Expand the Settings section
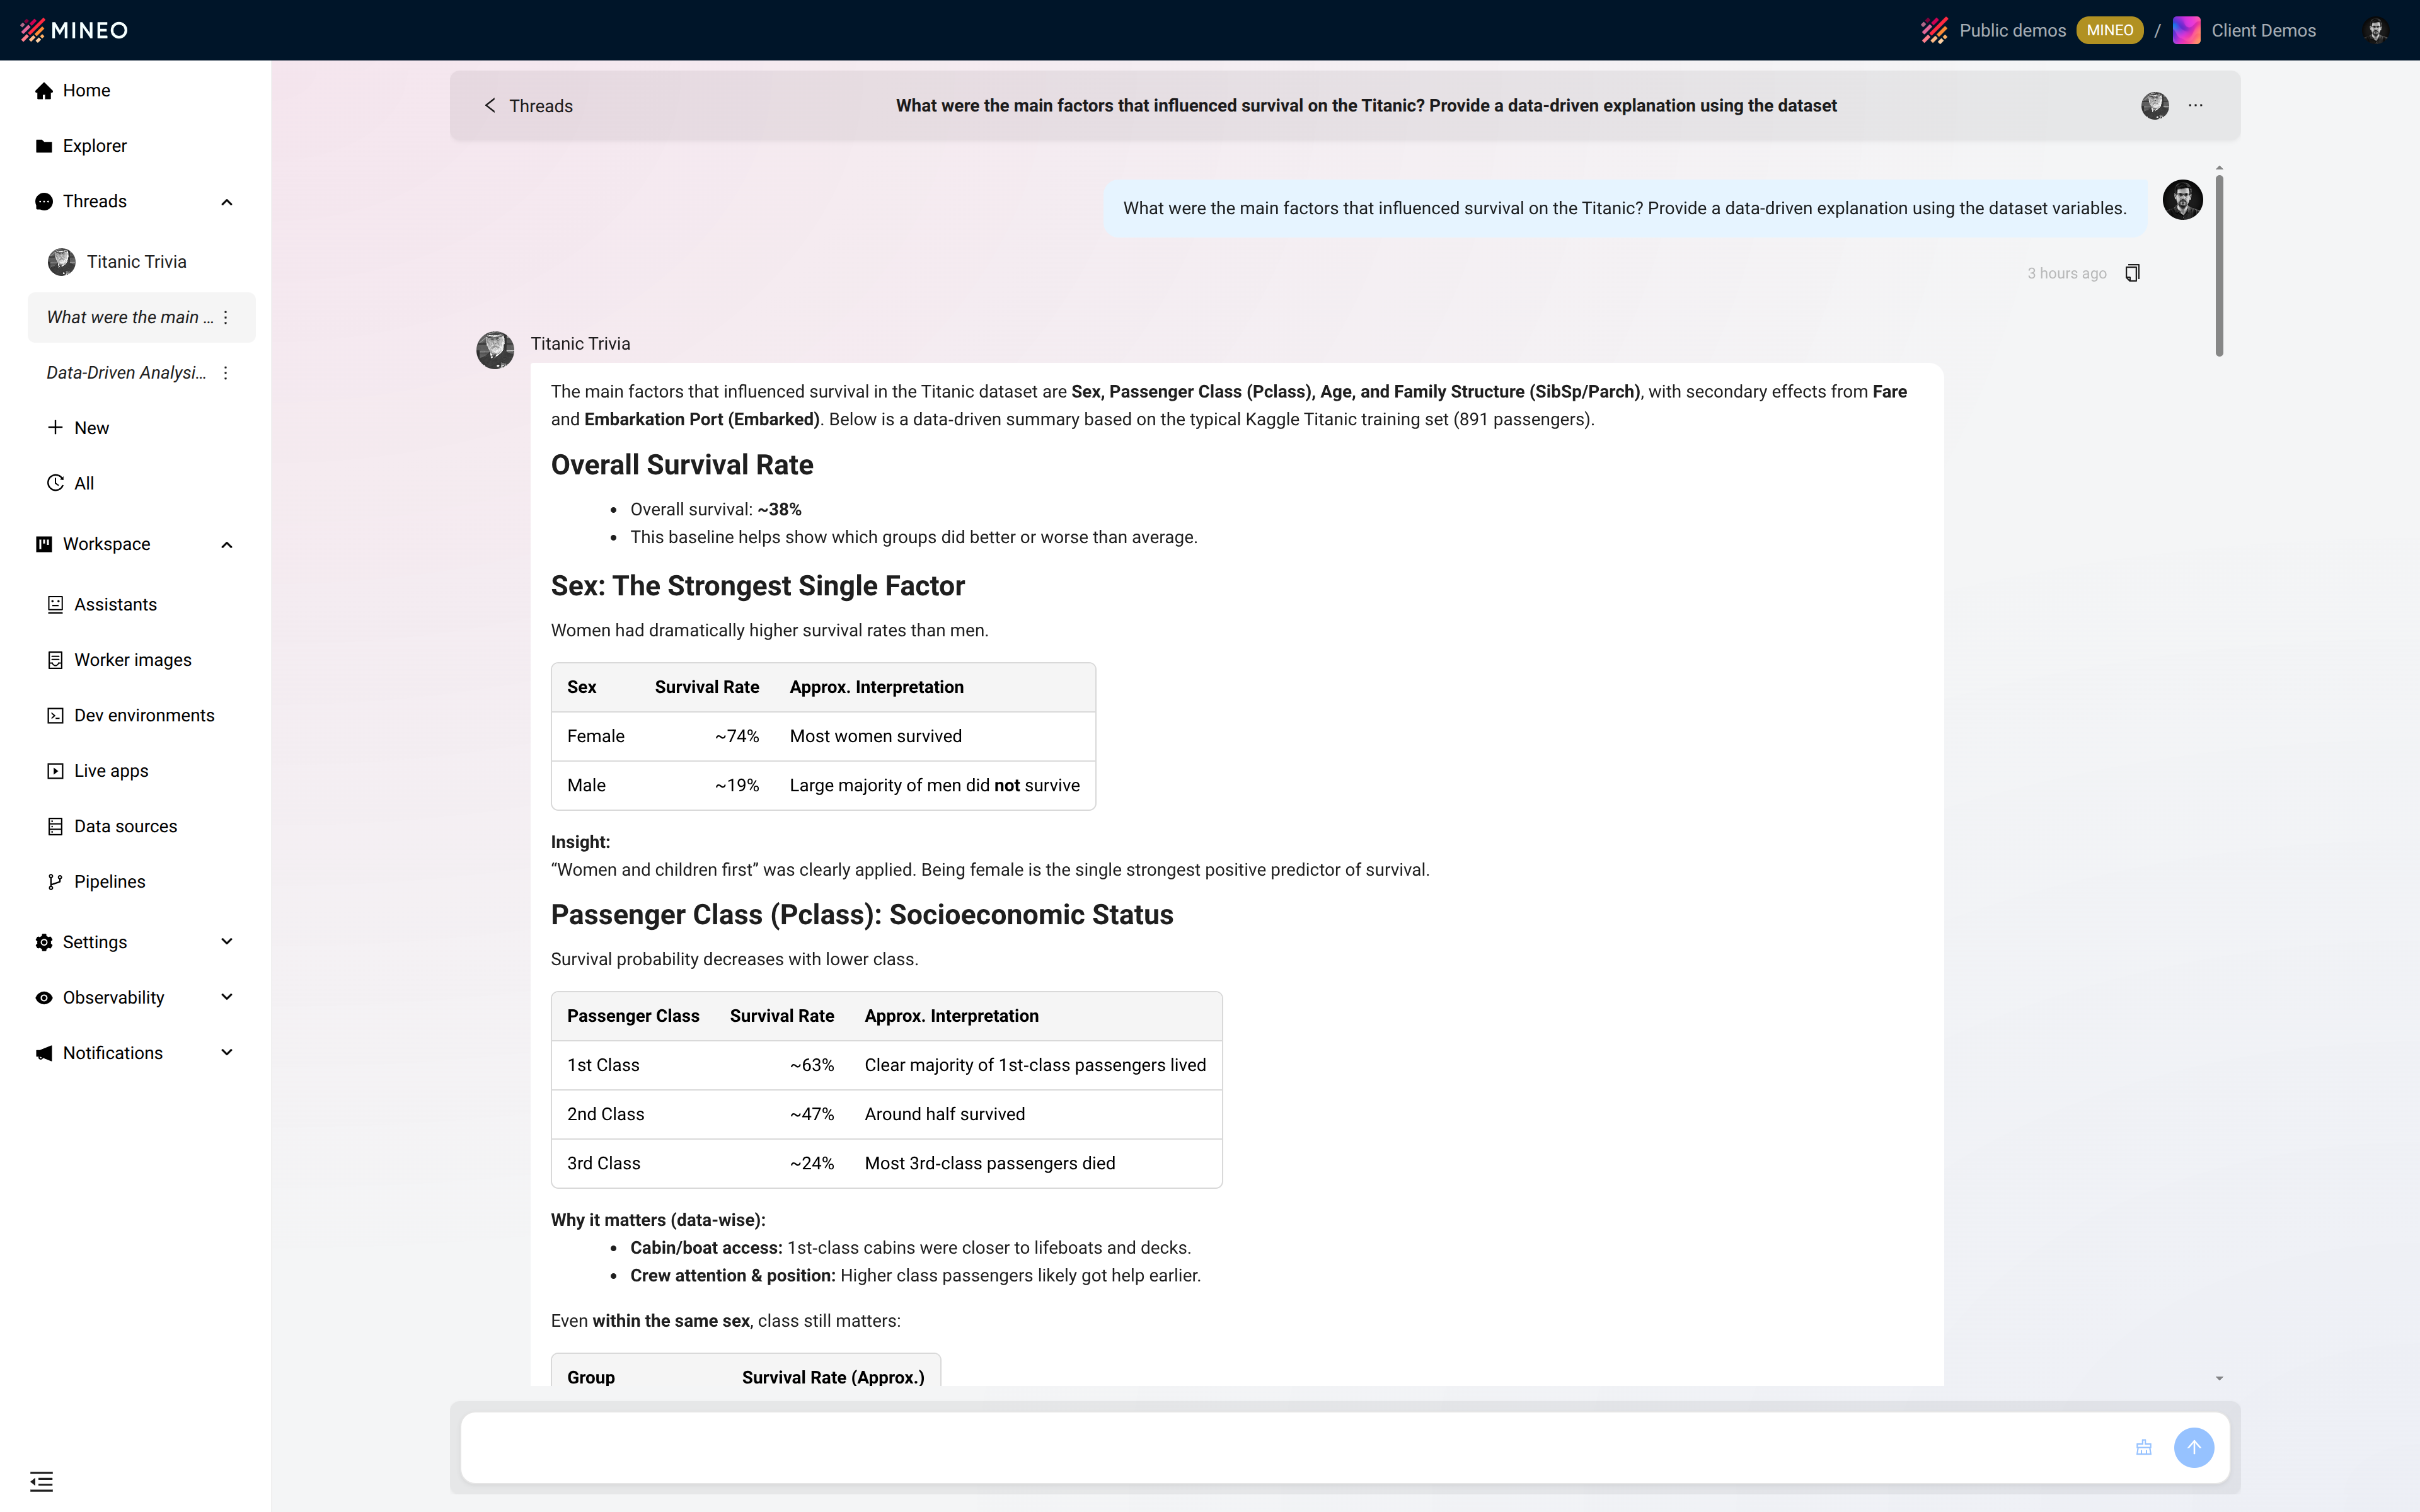The image size is (2420, 1512). click(227, 942)
